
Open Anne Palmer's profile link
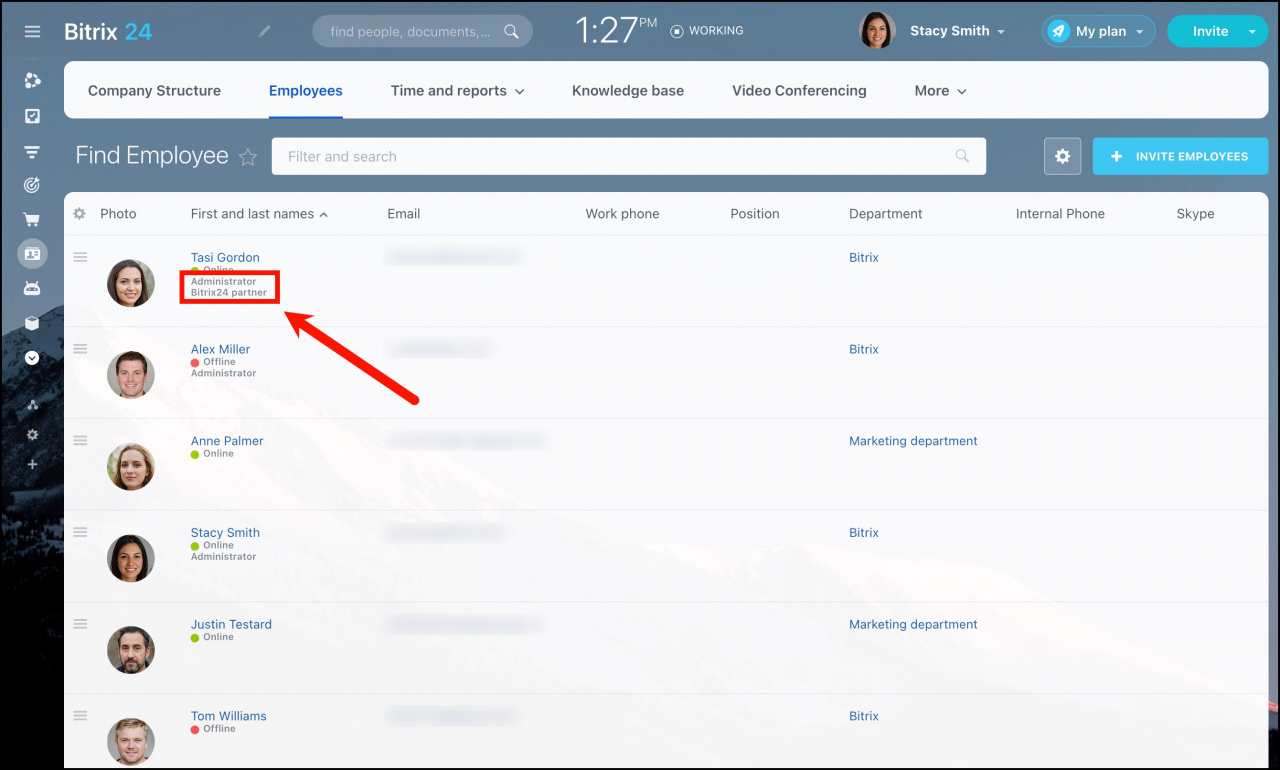[x=226, y=440]
